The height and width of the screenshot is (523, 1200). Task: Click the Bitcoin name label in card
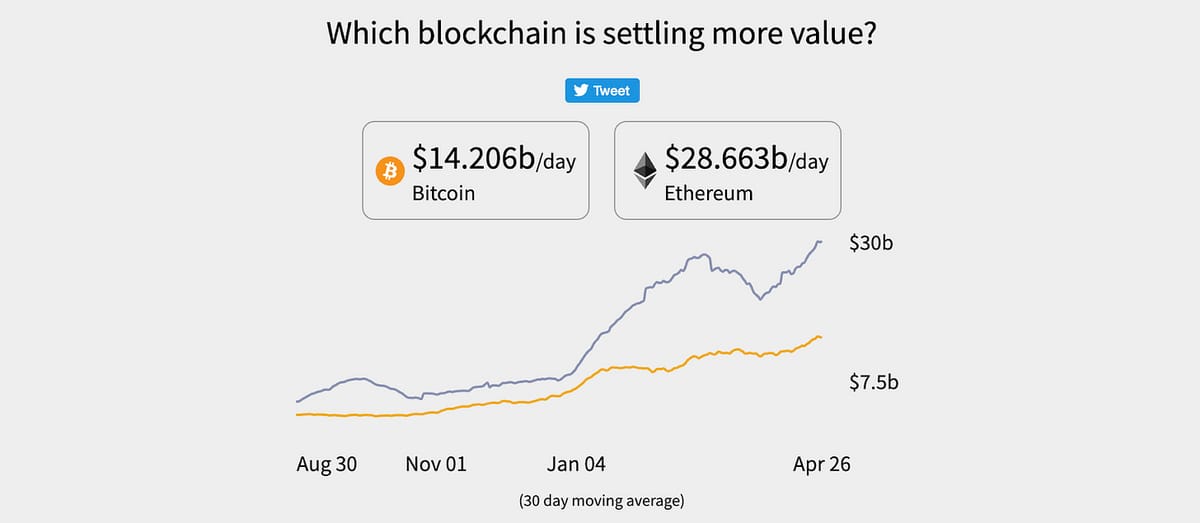(x=443, y=193)
